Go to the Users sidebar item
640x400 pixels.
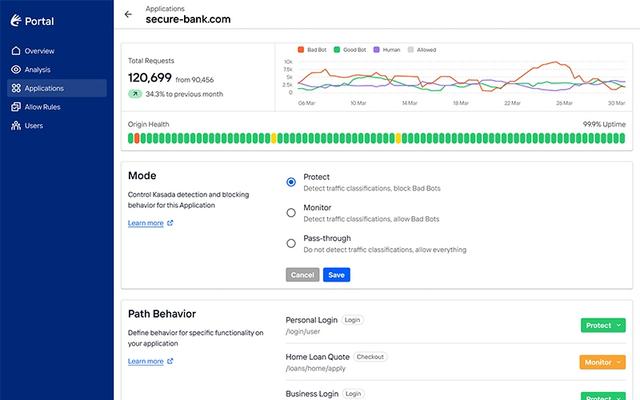click(x=35, y=126)
